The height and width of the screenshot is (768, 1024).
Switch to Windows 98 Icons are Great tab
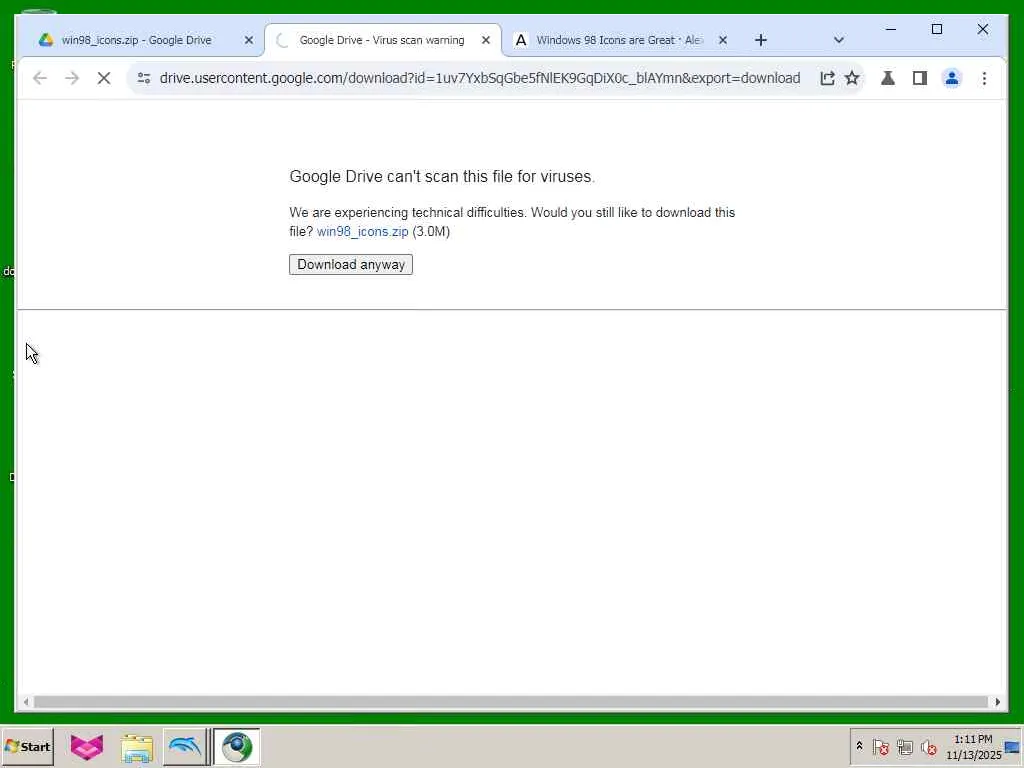tap(618, 40)
